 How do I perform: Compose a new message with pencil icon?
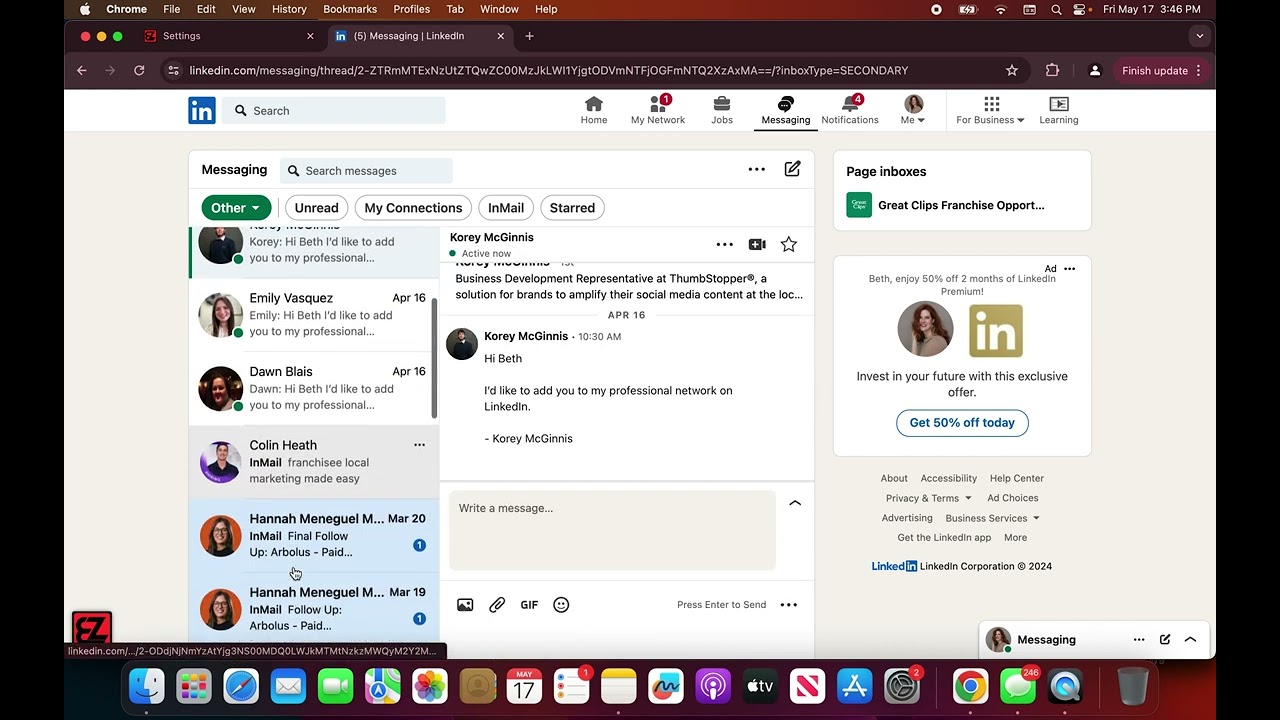[792, 169]
